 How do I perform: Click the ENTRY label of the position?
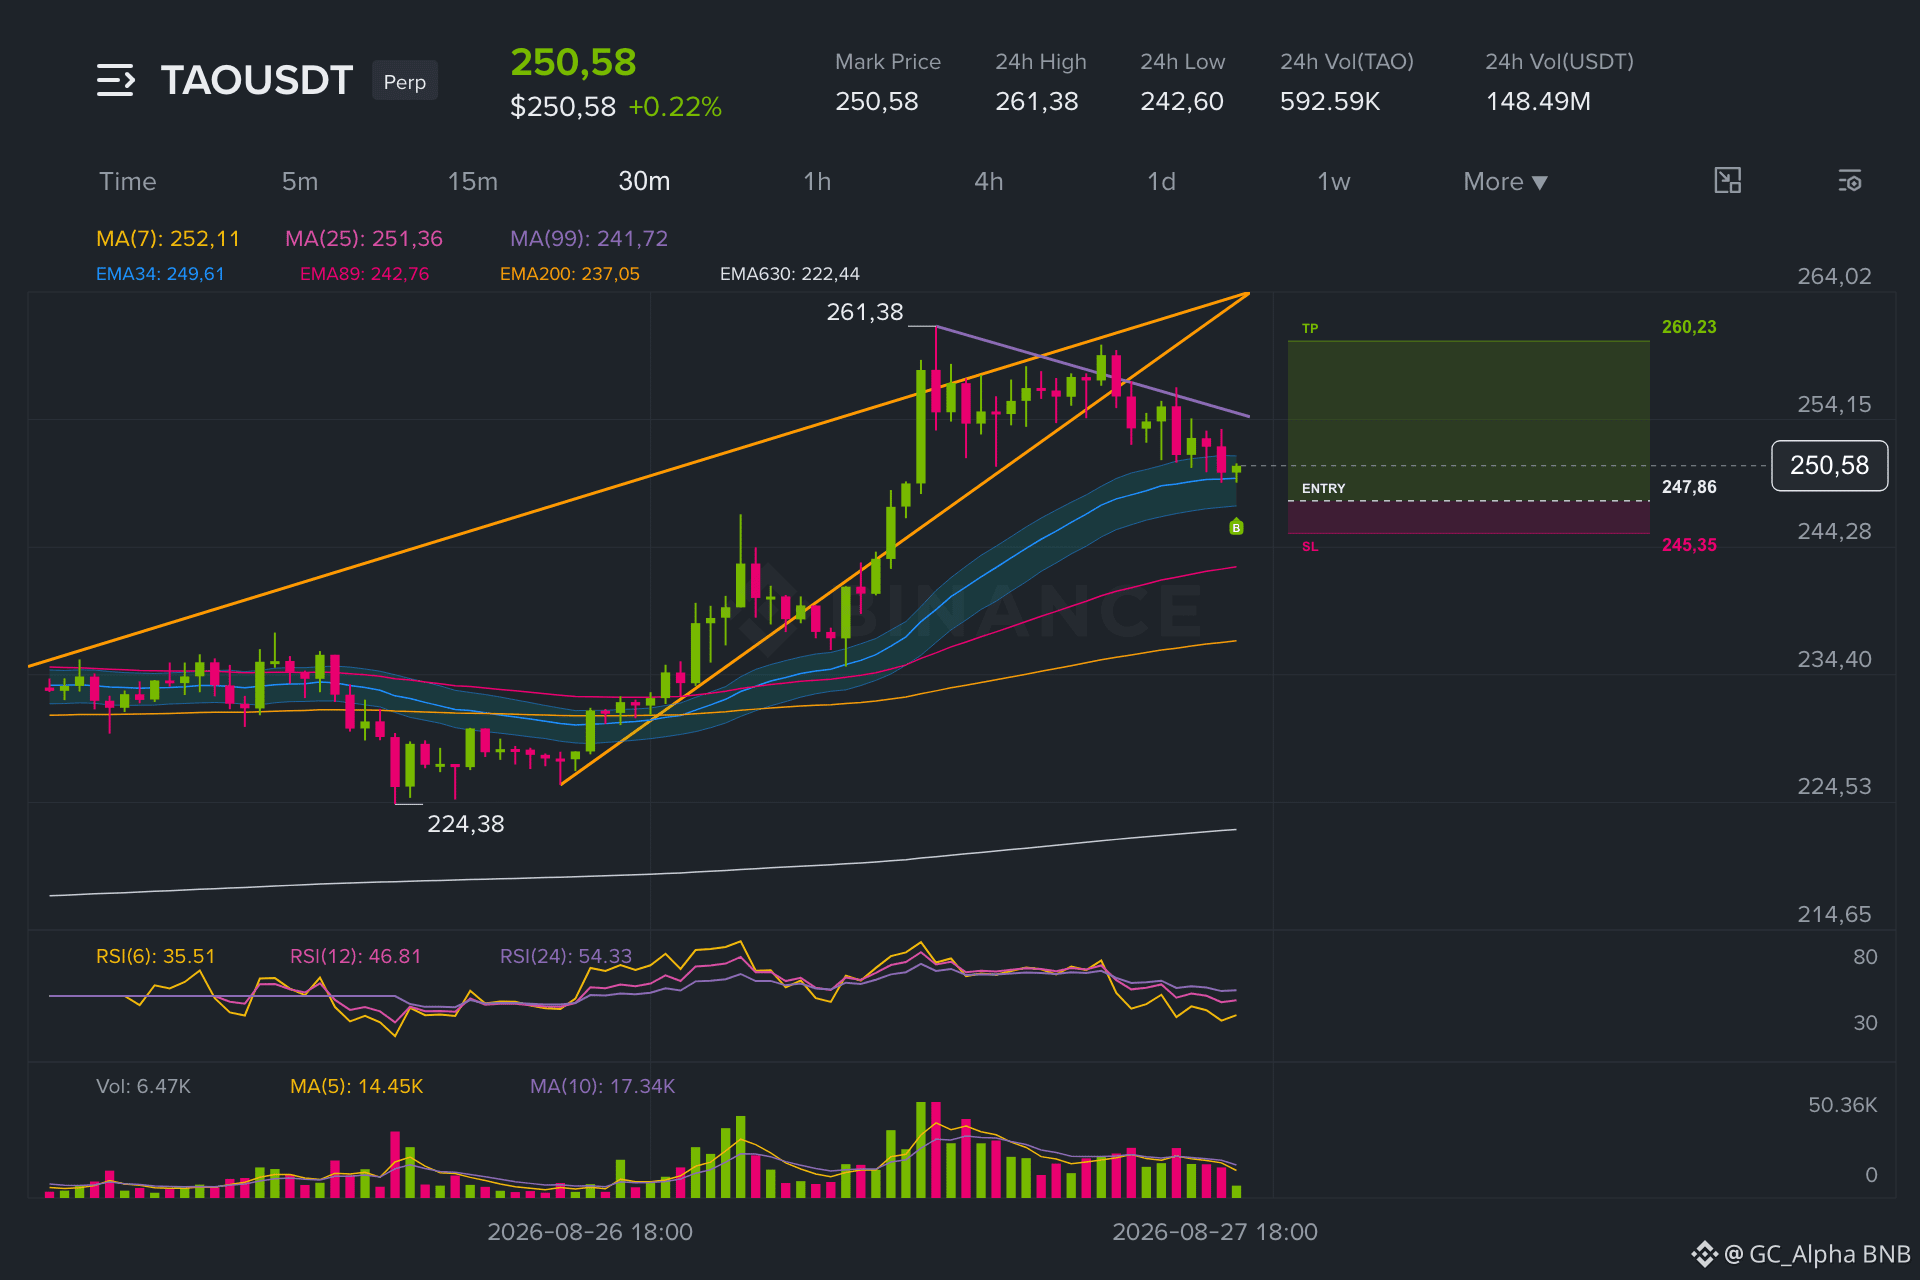pyautogui.click(x=1323, y=489)
